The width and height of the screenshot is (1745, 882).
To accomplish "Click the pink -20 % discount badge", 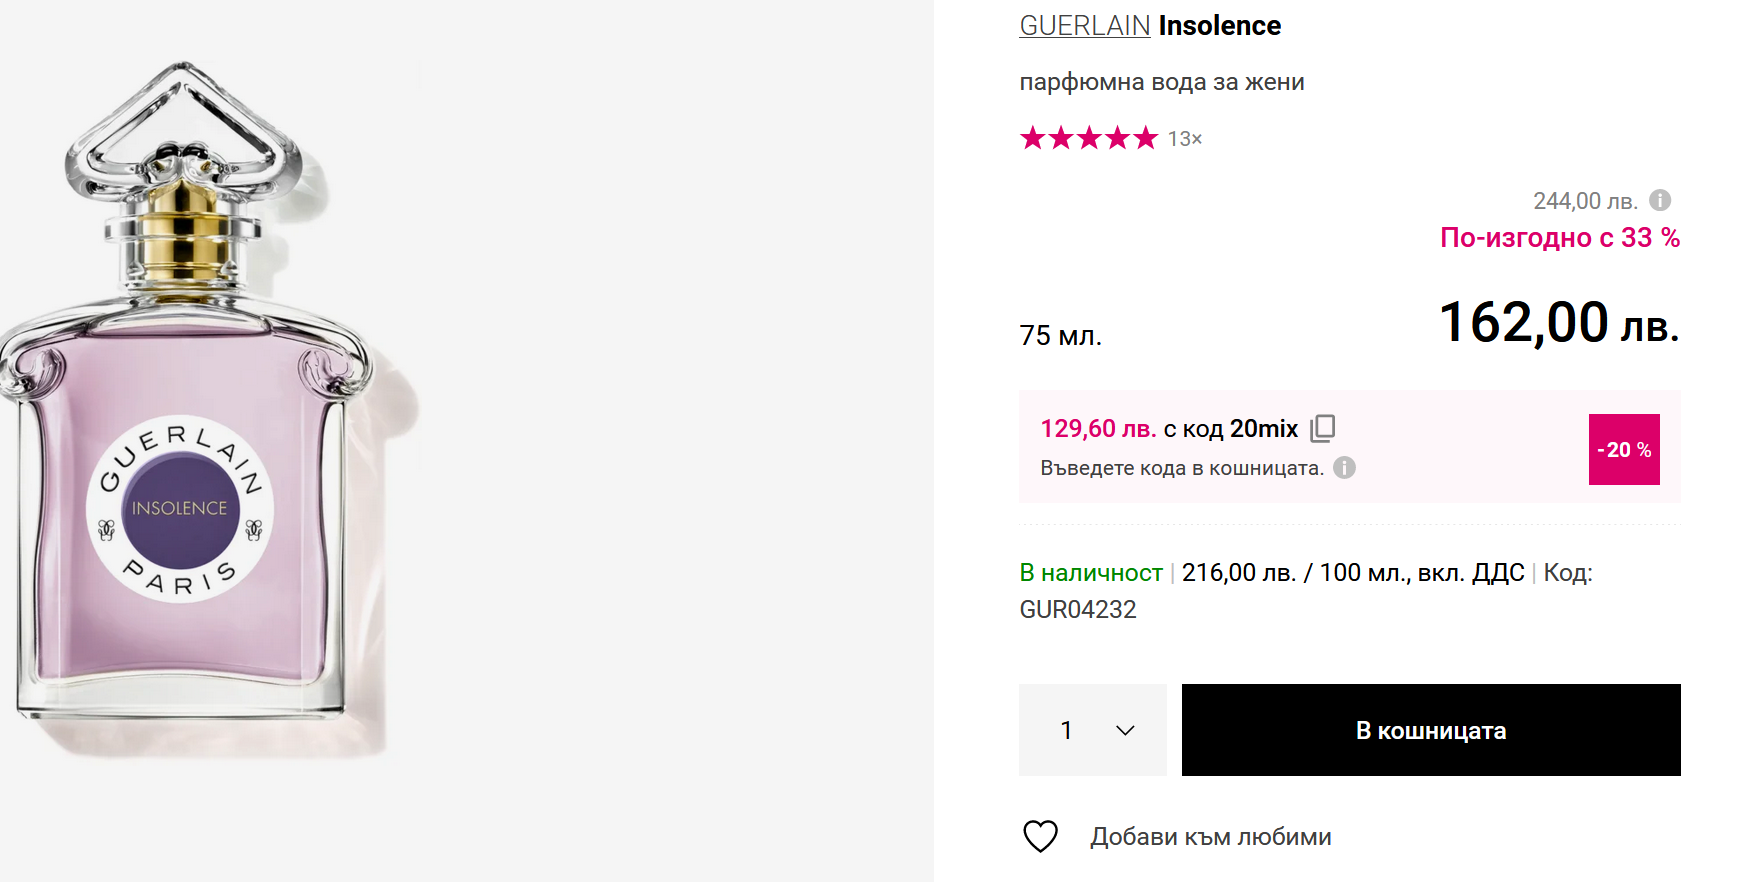I will (1623, 450).
